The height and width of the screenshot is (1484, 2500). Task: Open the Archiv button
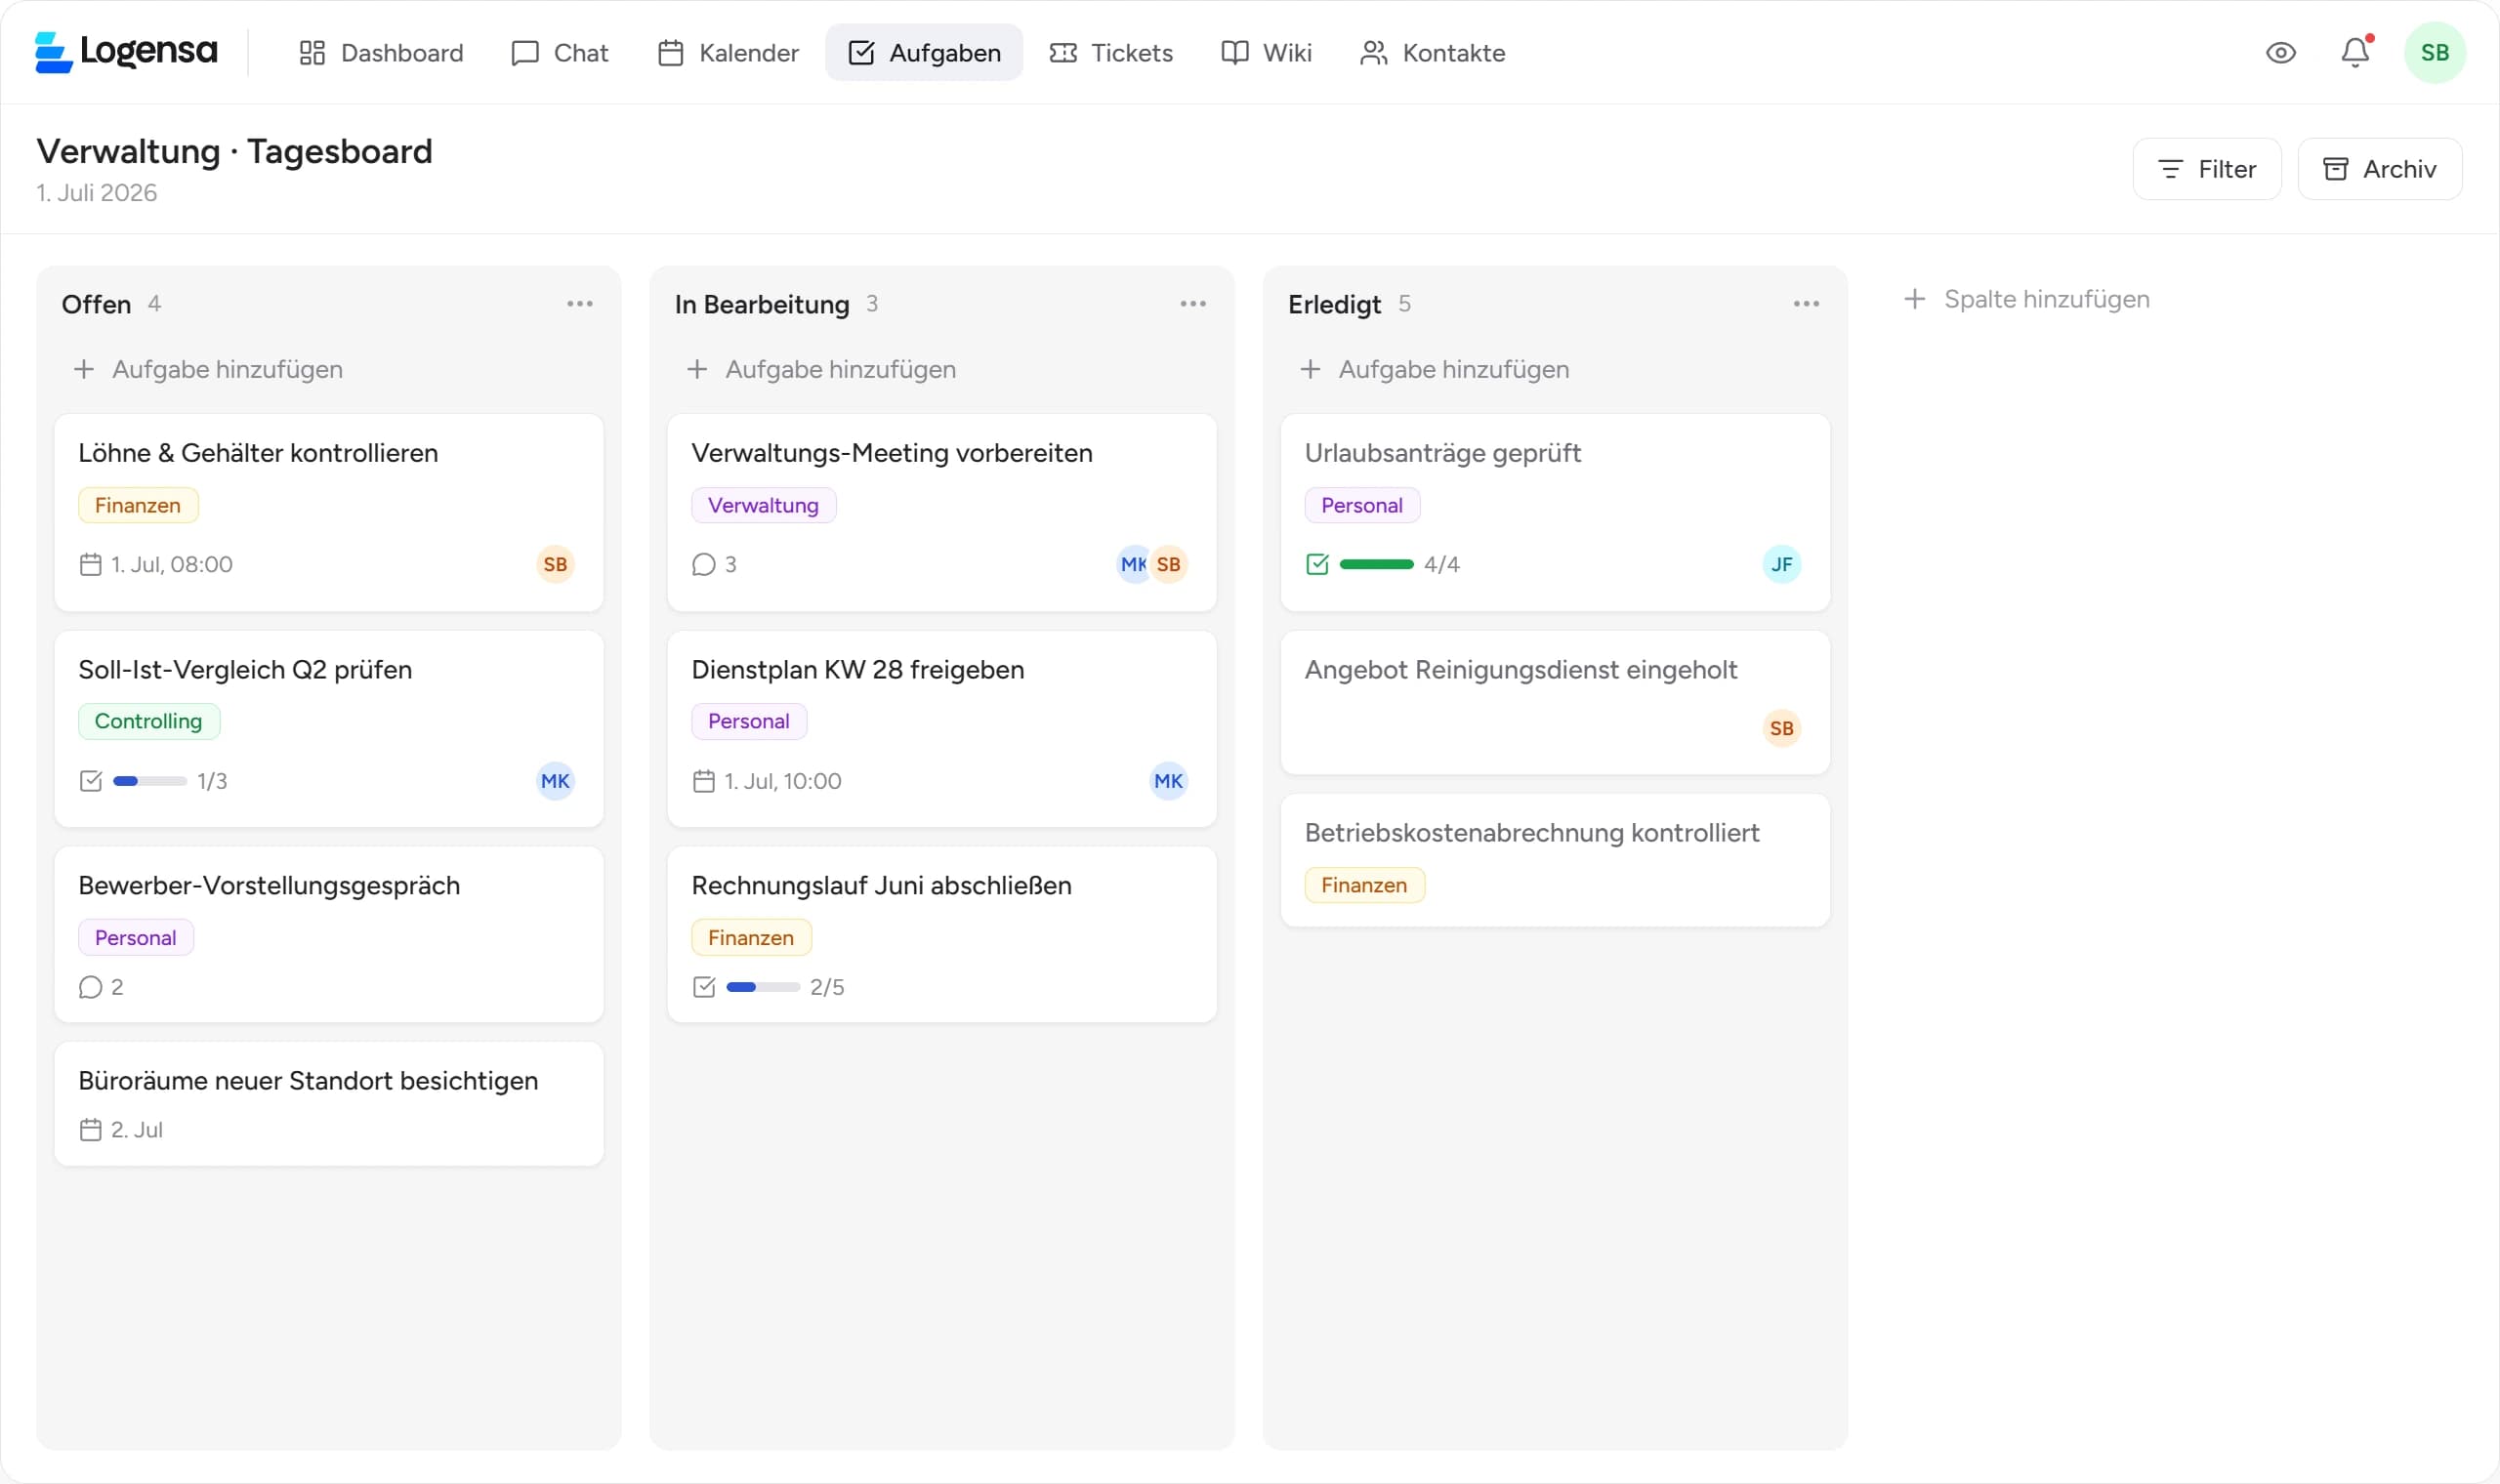point(2380,169)
